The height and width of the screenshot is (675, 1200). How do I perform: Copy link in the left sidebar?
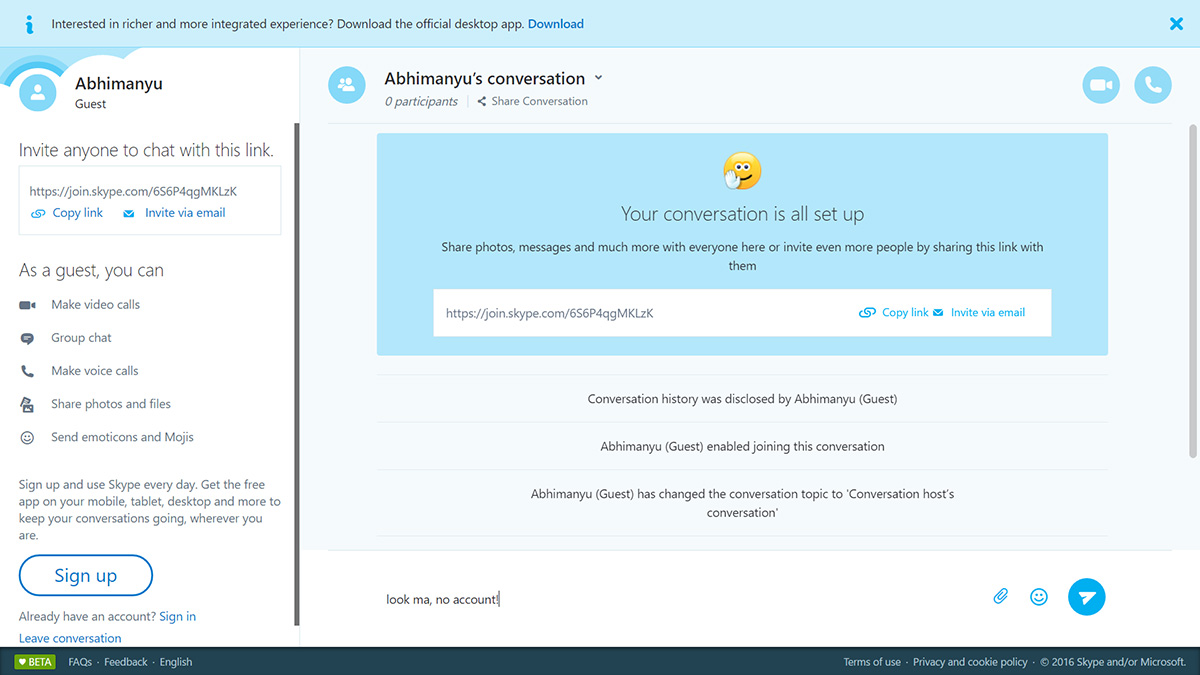coord(68,213)
